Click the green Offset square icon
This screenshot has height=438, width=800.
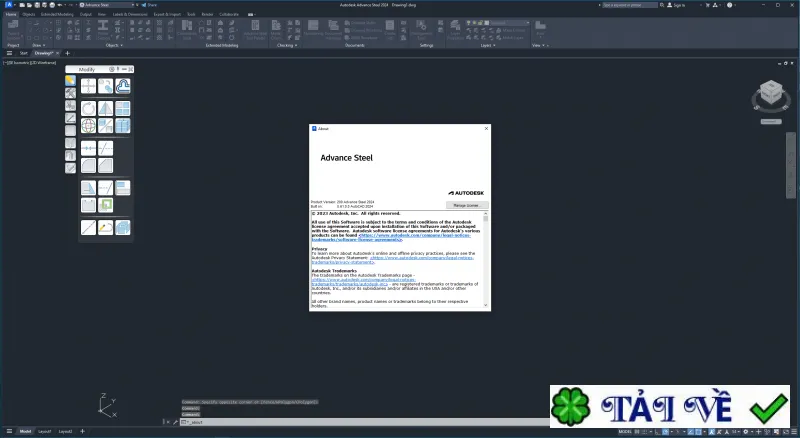106,205
